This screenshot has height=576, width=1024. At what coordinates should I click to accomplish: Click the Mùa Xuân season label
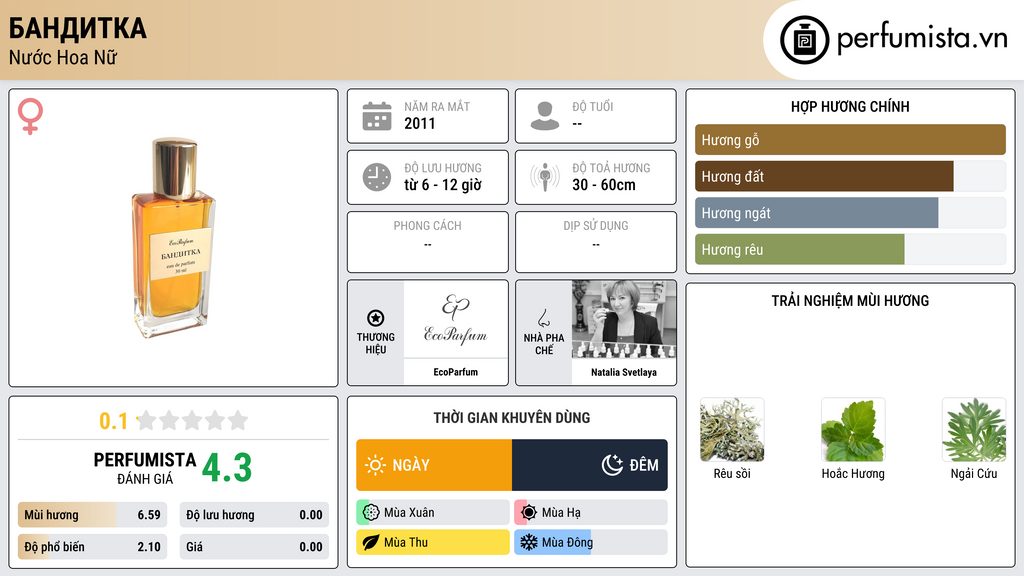tap(409, 513)
